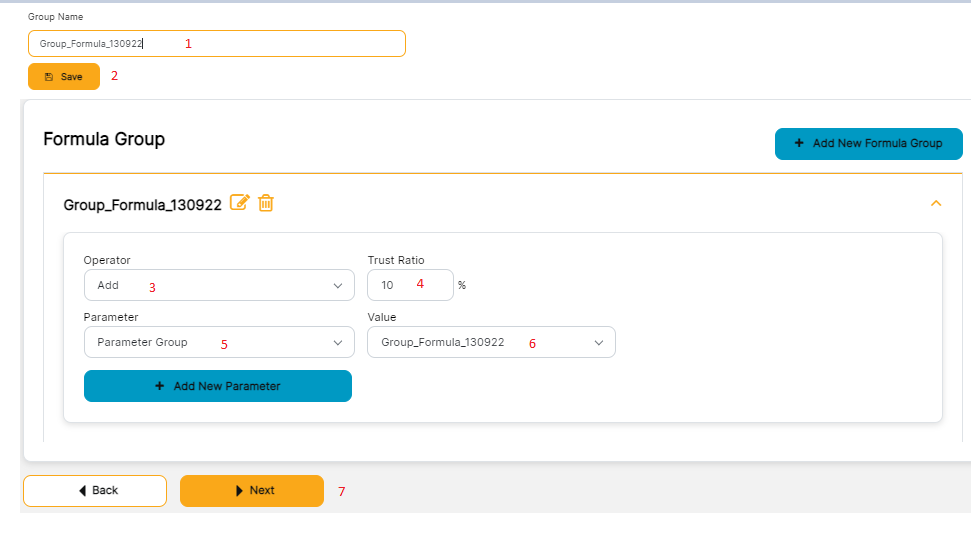971x539 pixels.
Task: Go to the next step with Next
Action: (252, 491)
